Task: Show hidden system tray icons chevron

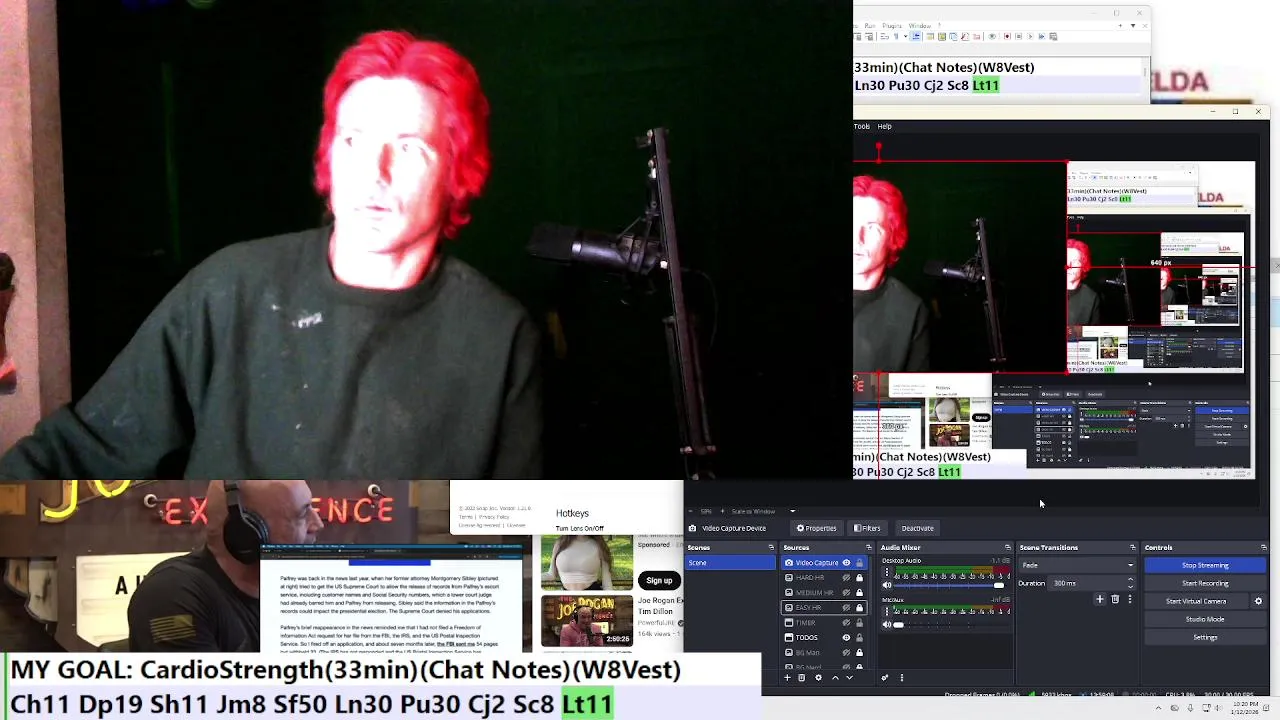Action: tap(1158, 708)
